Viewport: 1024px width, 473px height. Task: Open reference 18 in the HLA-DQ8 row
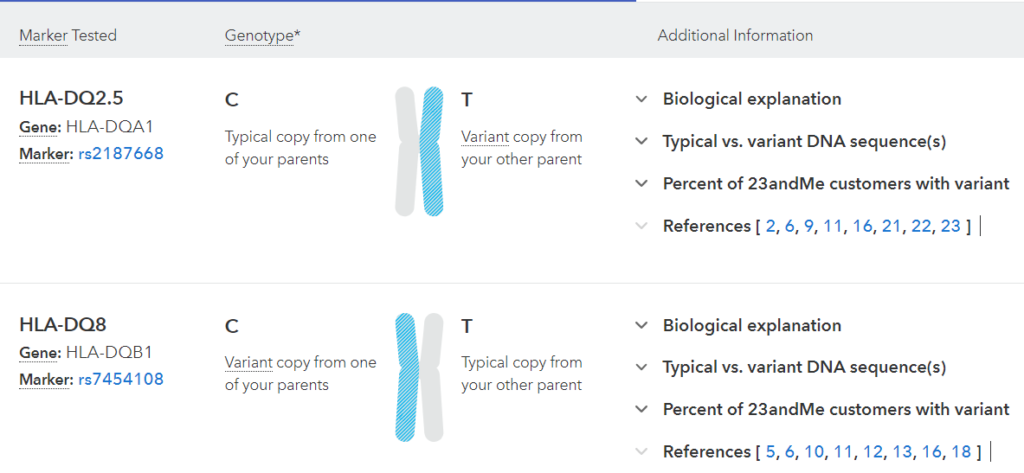point(961,452)
